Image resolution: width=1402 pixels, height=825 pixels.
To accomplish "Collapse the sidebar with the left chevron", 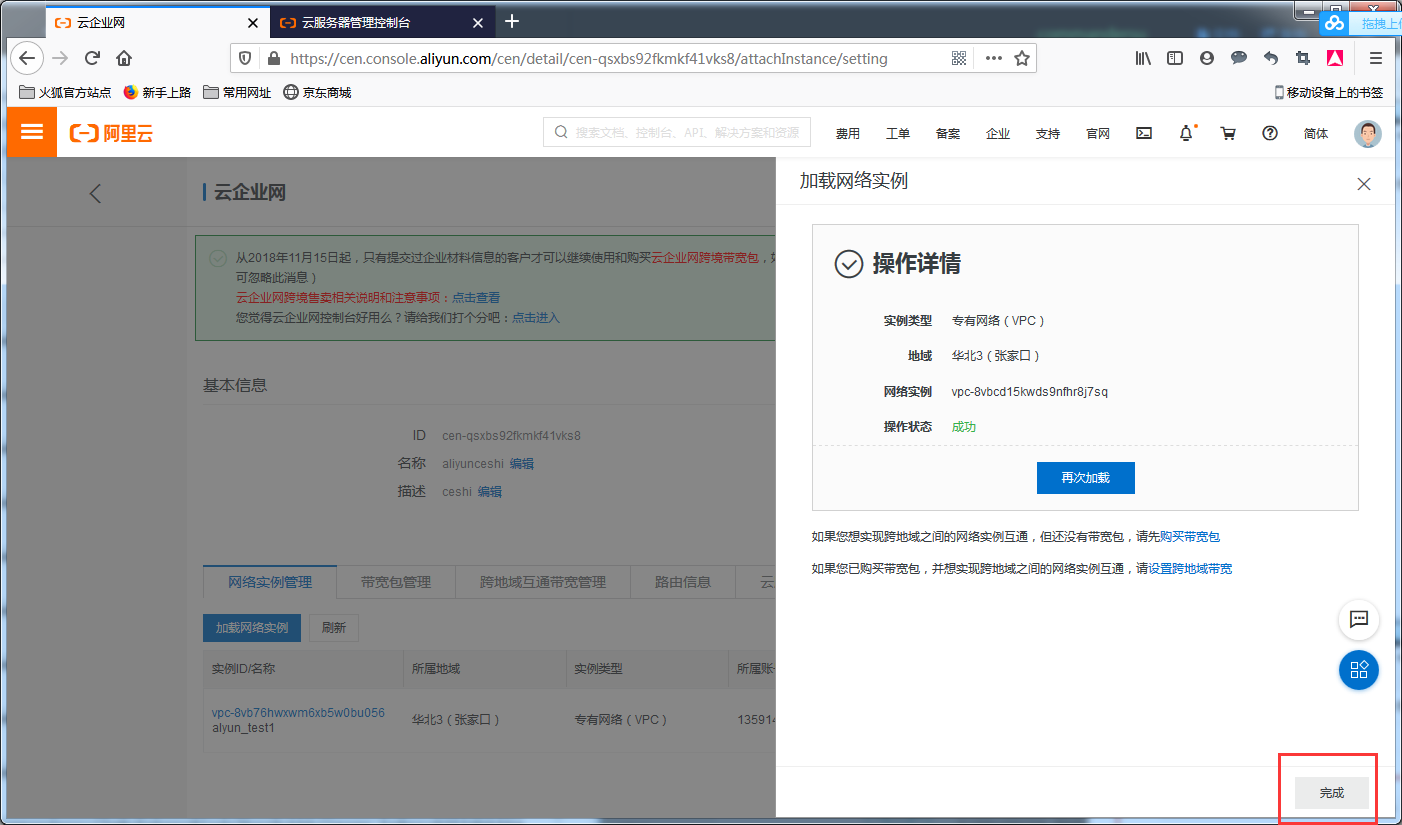I will pyautogui.click(x=95, y=193).
